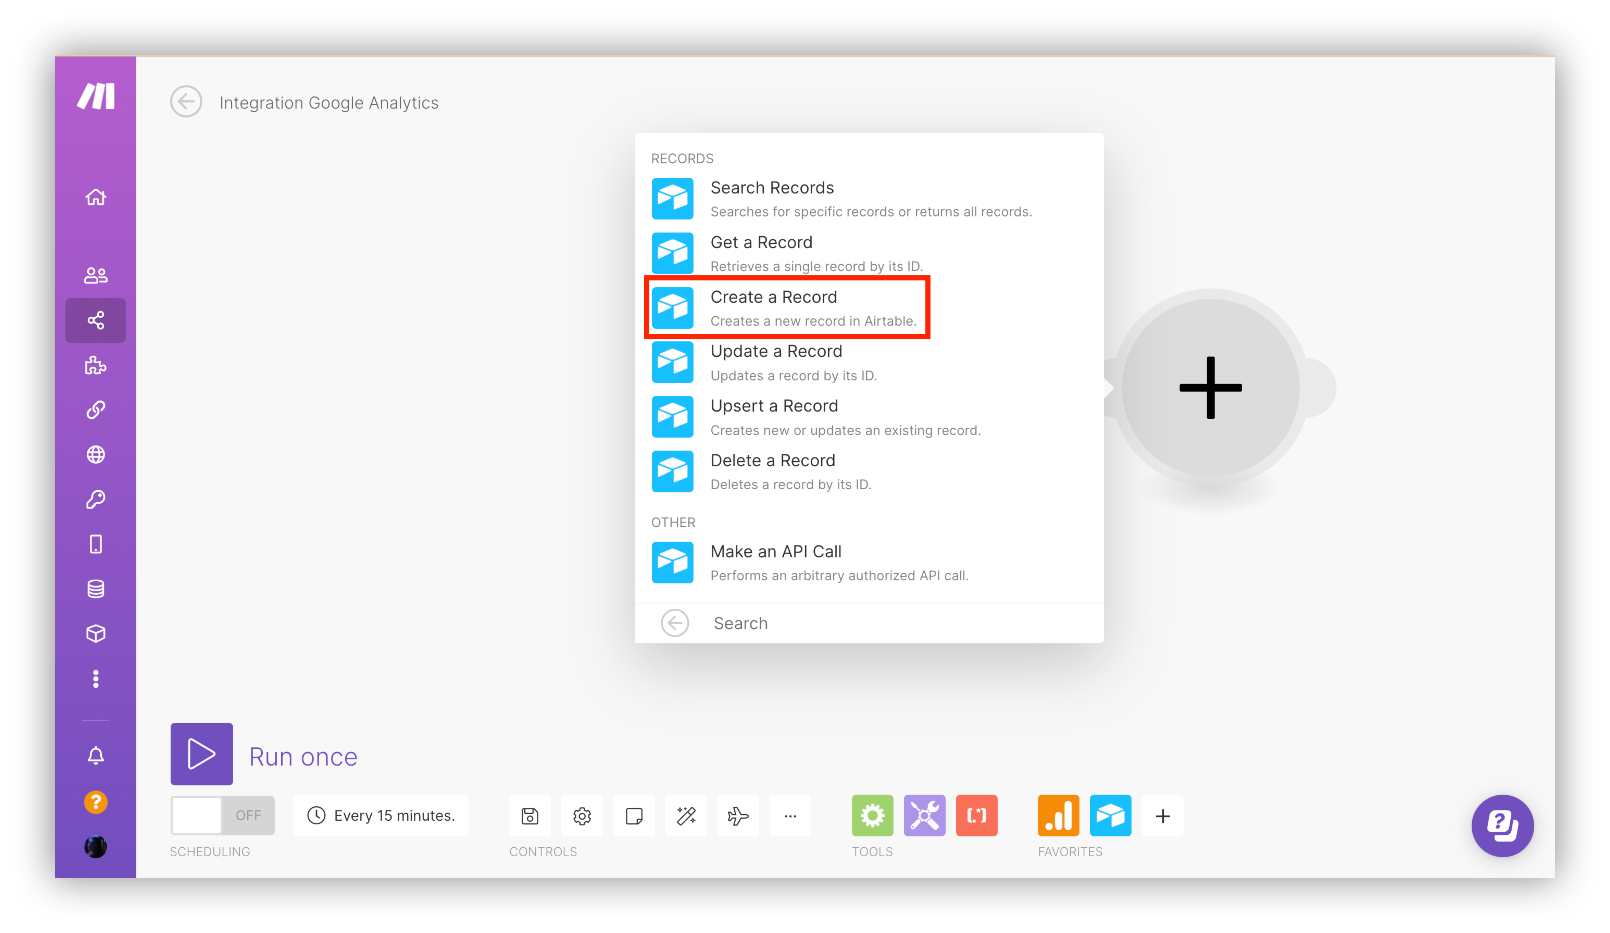
Task: Select Delete a Record module
Action: [x=869, y=472]
